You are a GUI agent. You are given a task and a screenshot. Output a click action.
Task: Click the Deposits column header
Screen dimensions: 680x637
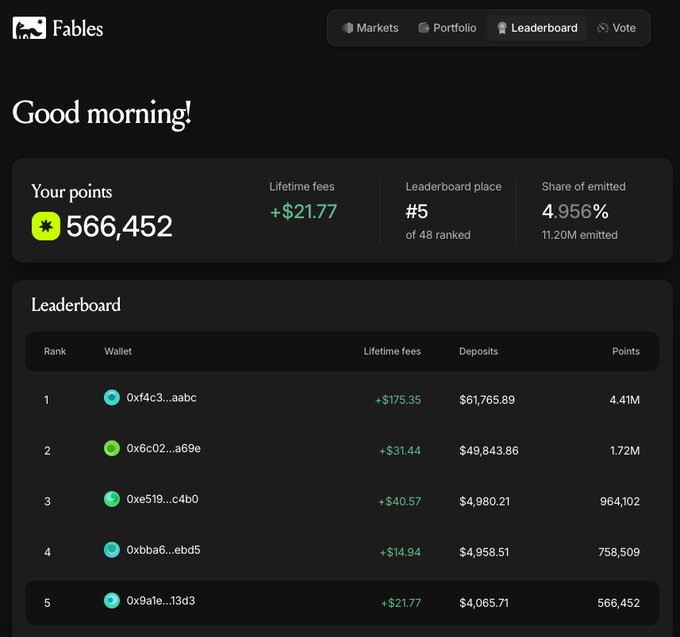[478, 351]
